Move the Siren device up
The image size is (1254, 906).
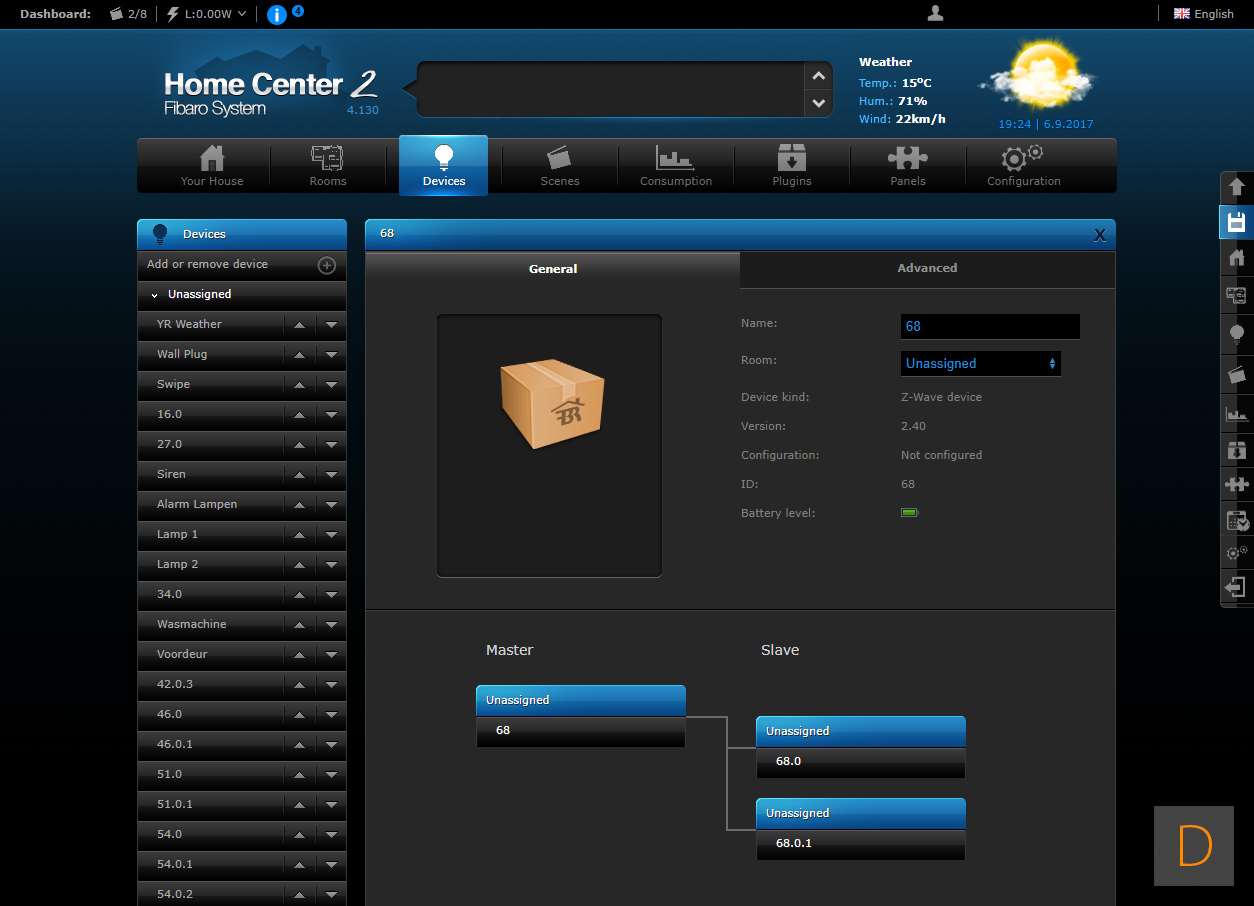(x=299, y=475)
